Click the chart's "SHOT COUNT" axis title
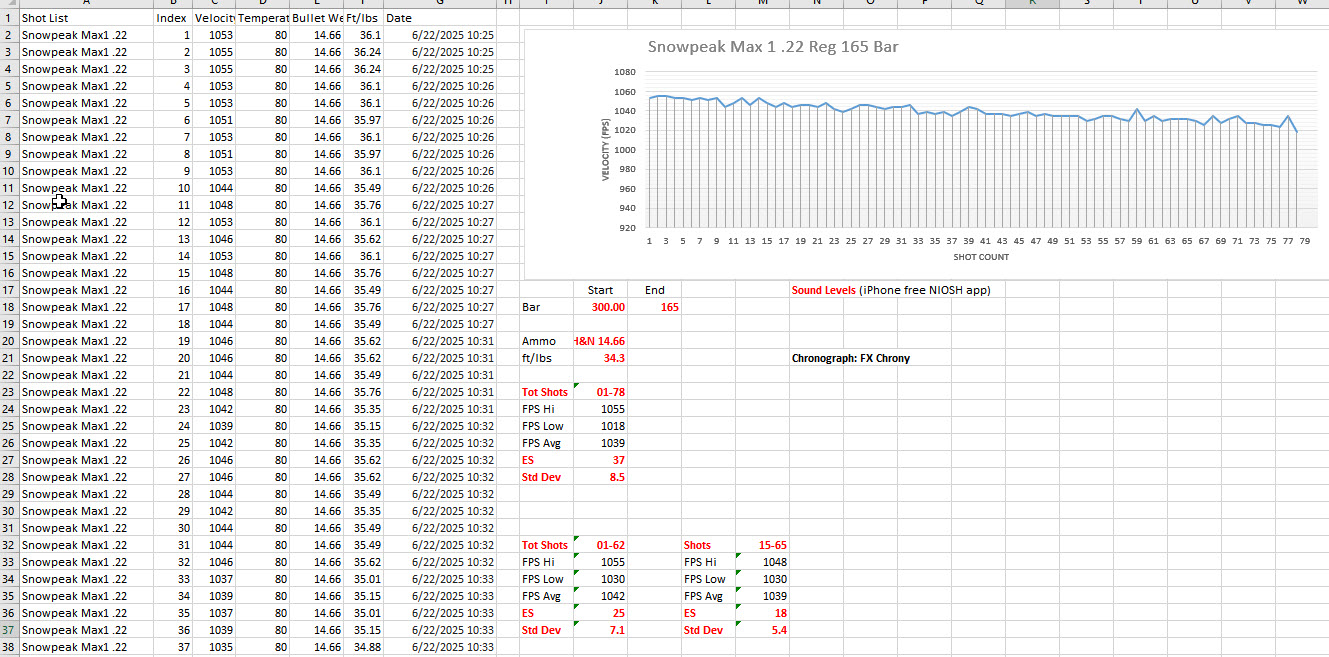Image resolution: width=1329 pixels, height=657 pixels. pyautogui.click(x=980, y=257)
